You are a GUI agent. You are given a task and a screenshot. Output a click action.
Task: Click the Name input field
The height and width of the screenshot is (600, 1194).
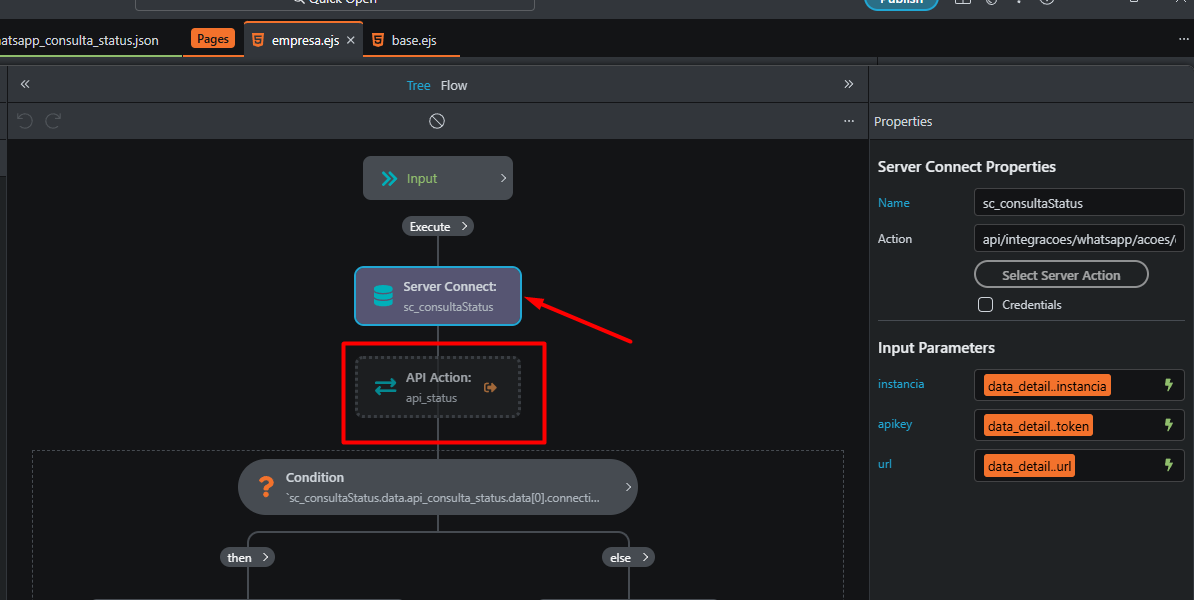point(1078,203)
